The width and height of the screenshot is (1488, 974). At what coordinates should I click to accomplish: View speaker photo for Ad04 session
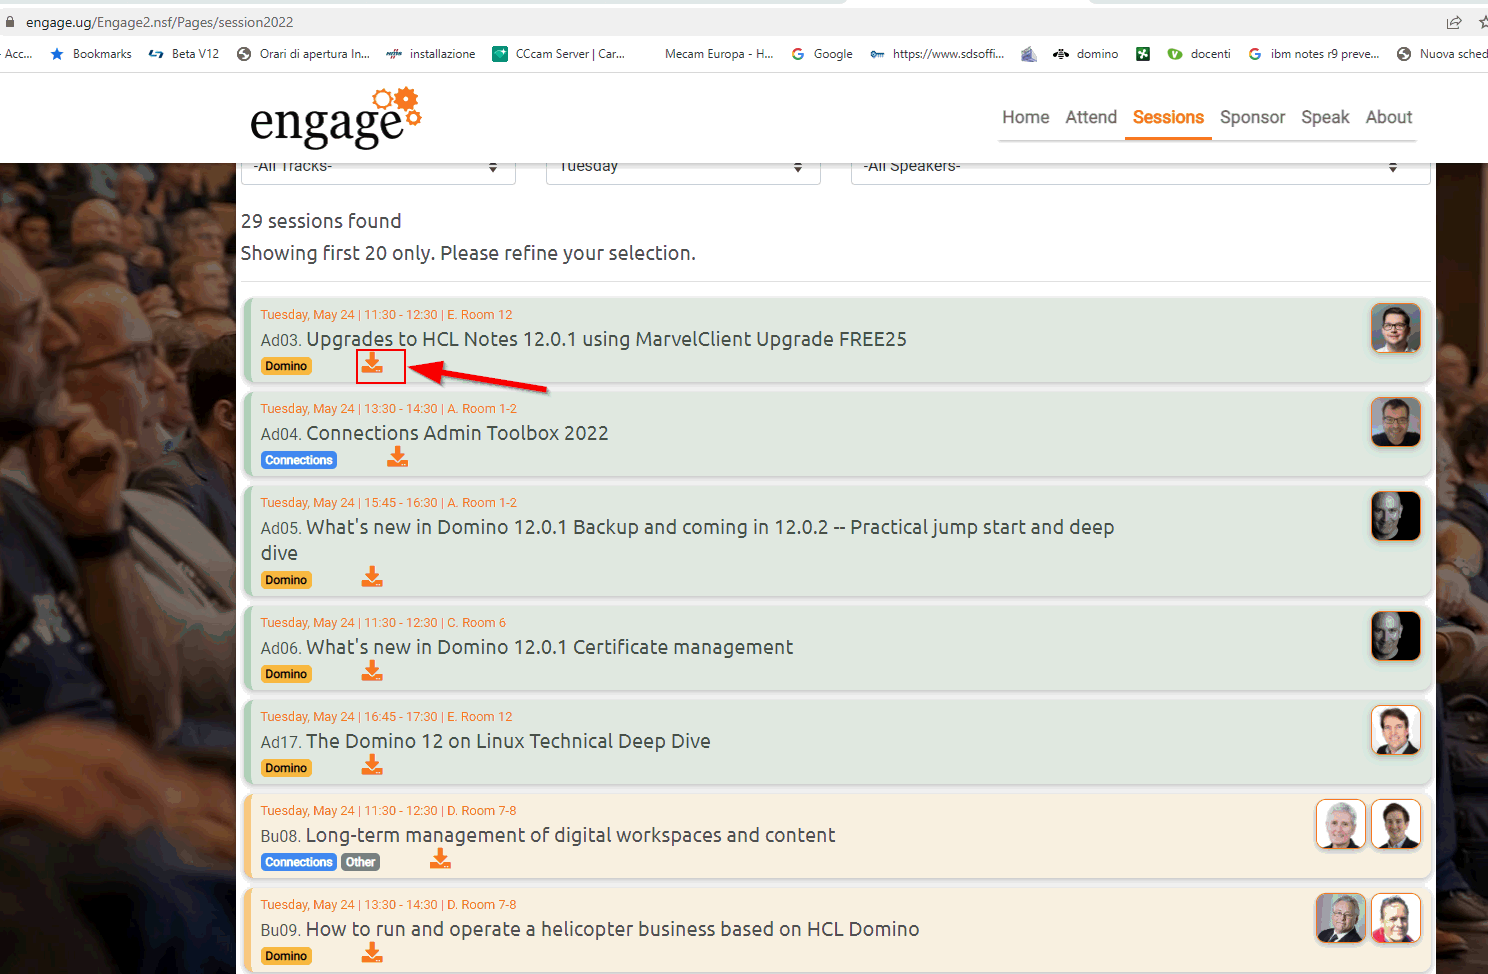point(1396,422)
